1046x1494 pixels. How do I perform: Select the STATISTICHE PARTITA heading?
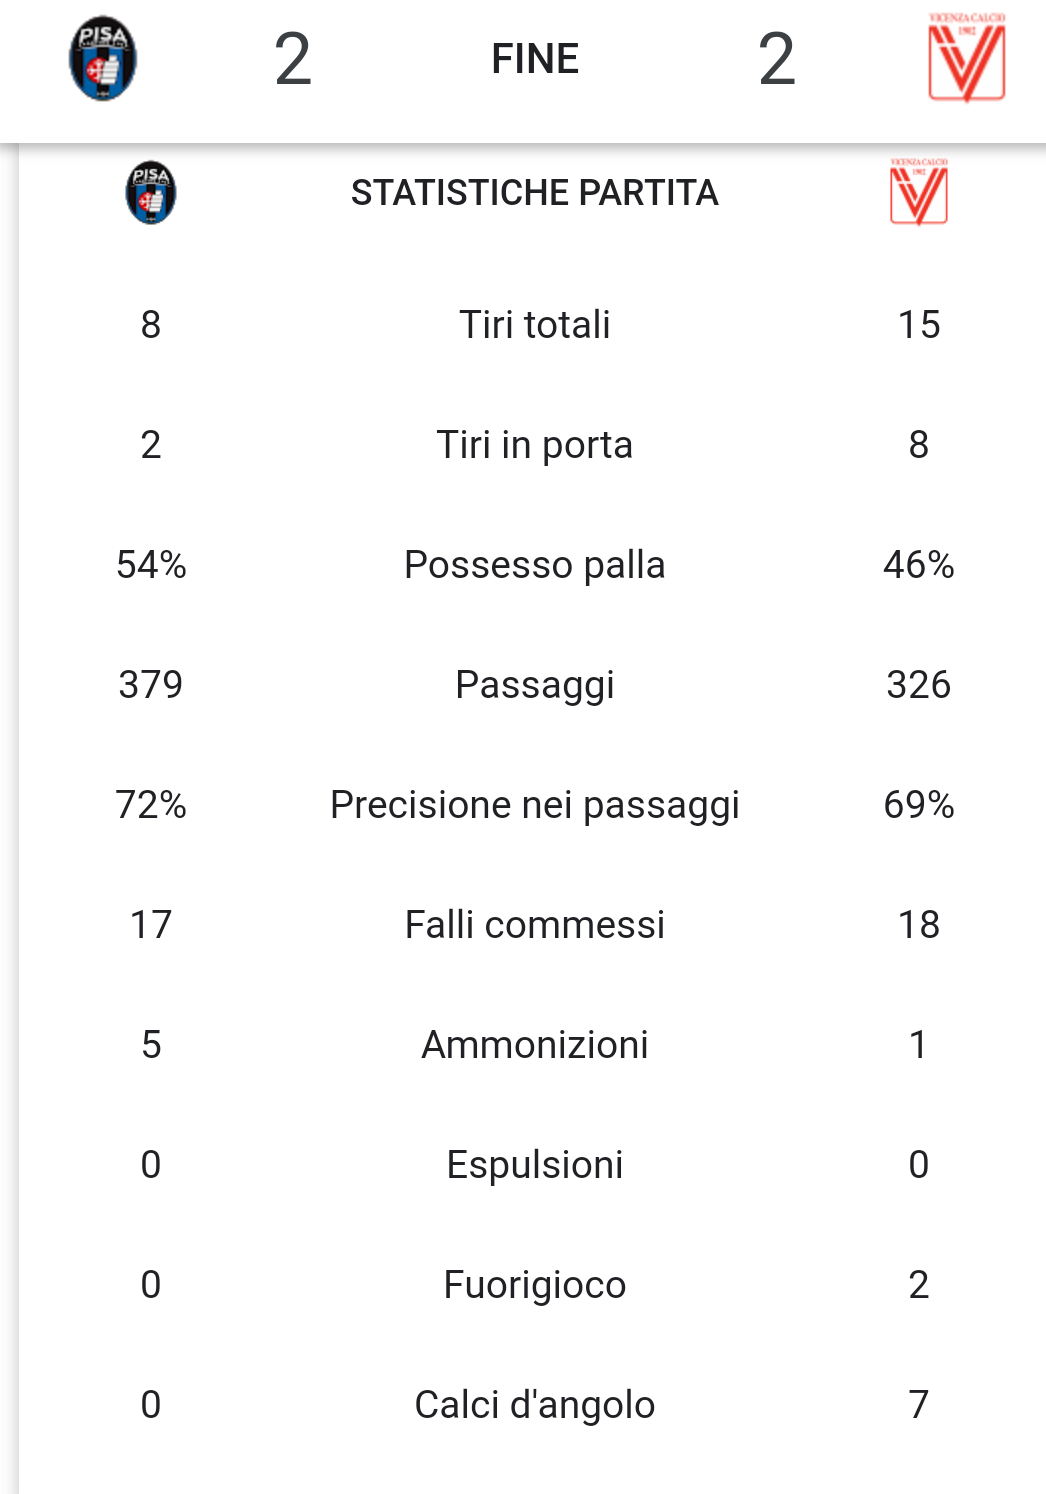pos(535,192)
